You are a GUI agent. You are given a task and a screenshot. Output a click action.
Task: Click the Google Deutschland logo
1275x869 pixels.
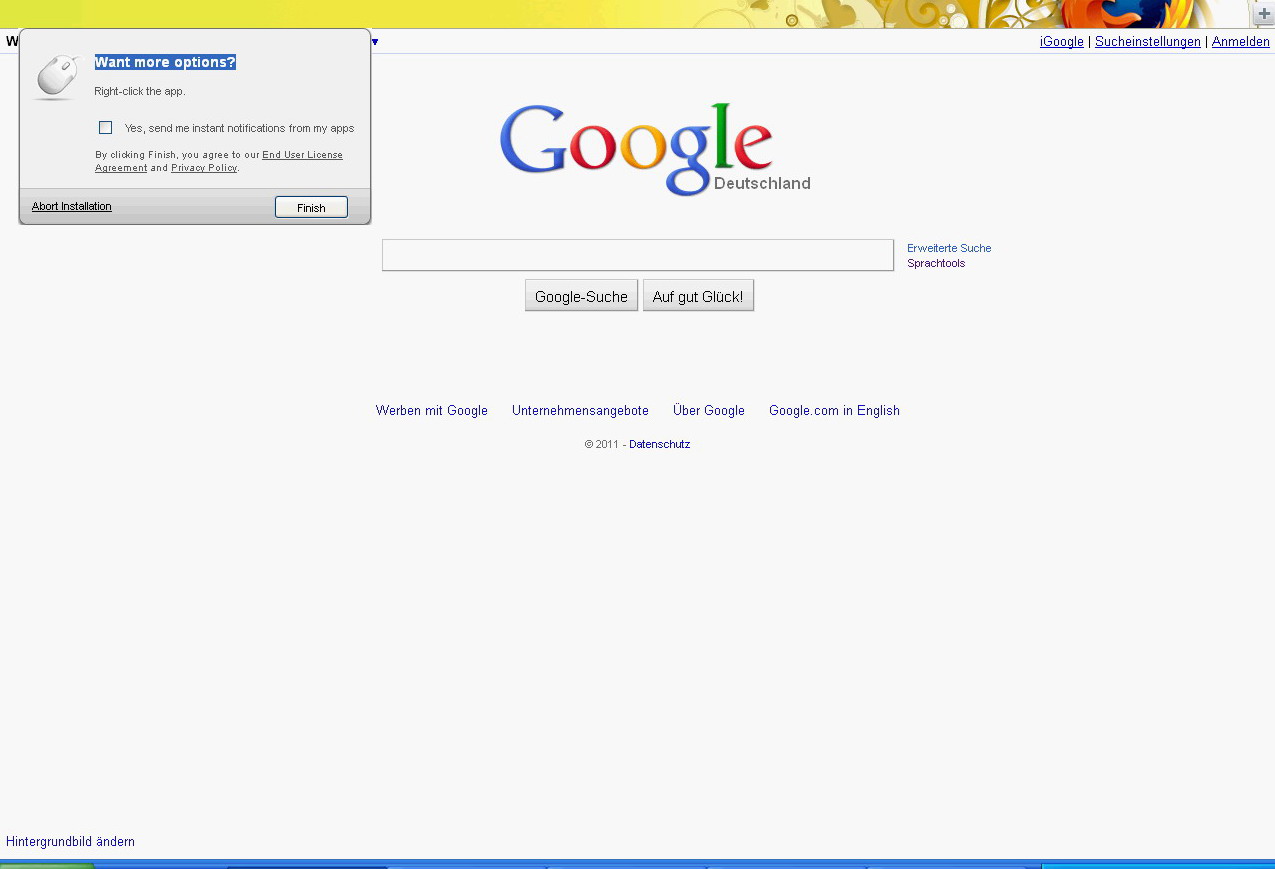(655, 149)
